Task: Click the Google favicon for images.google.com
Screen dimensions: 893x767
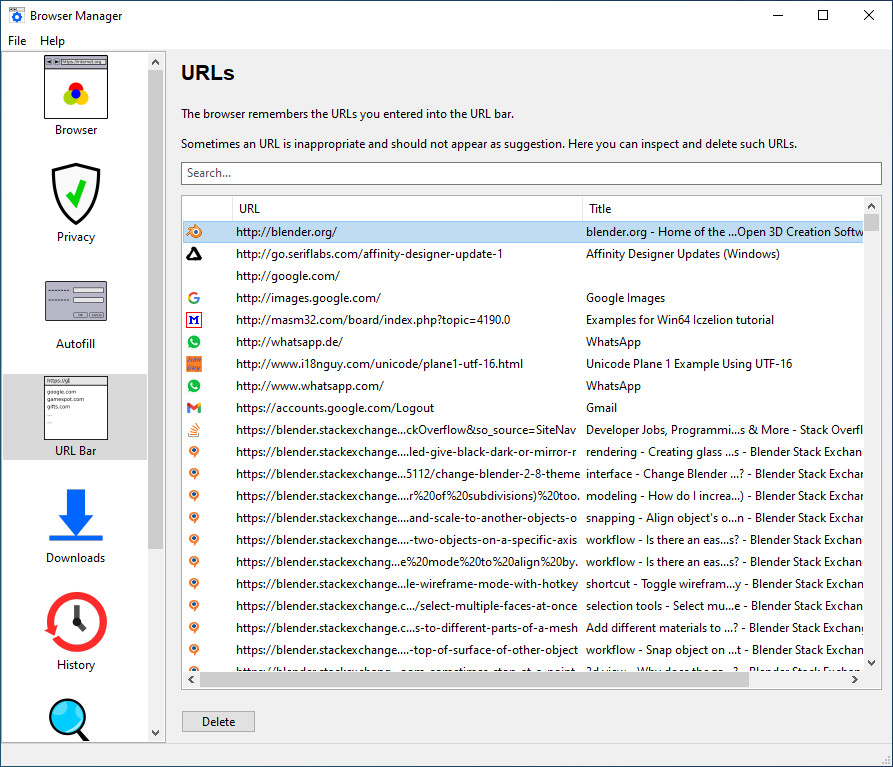Action: tap(194, 298)
